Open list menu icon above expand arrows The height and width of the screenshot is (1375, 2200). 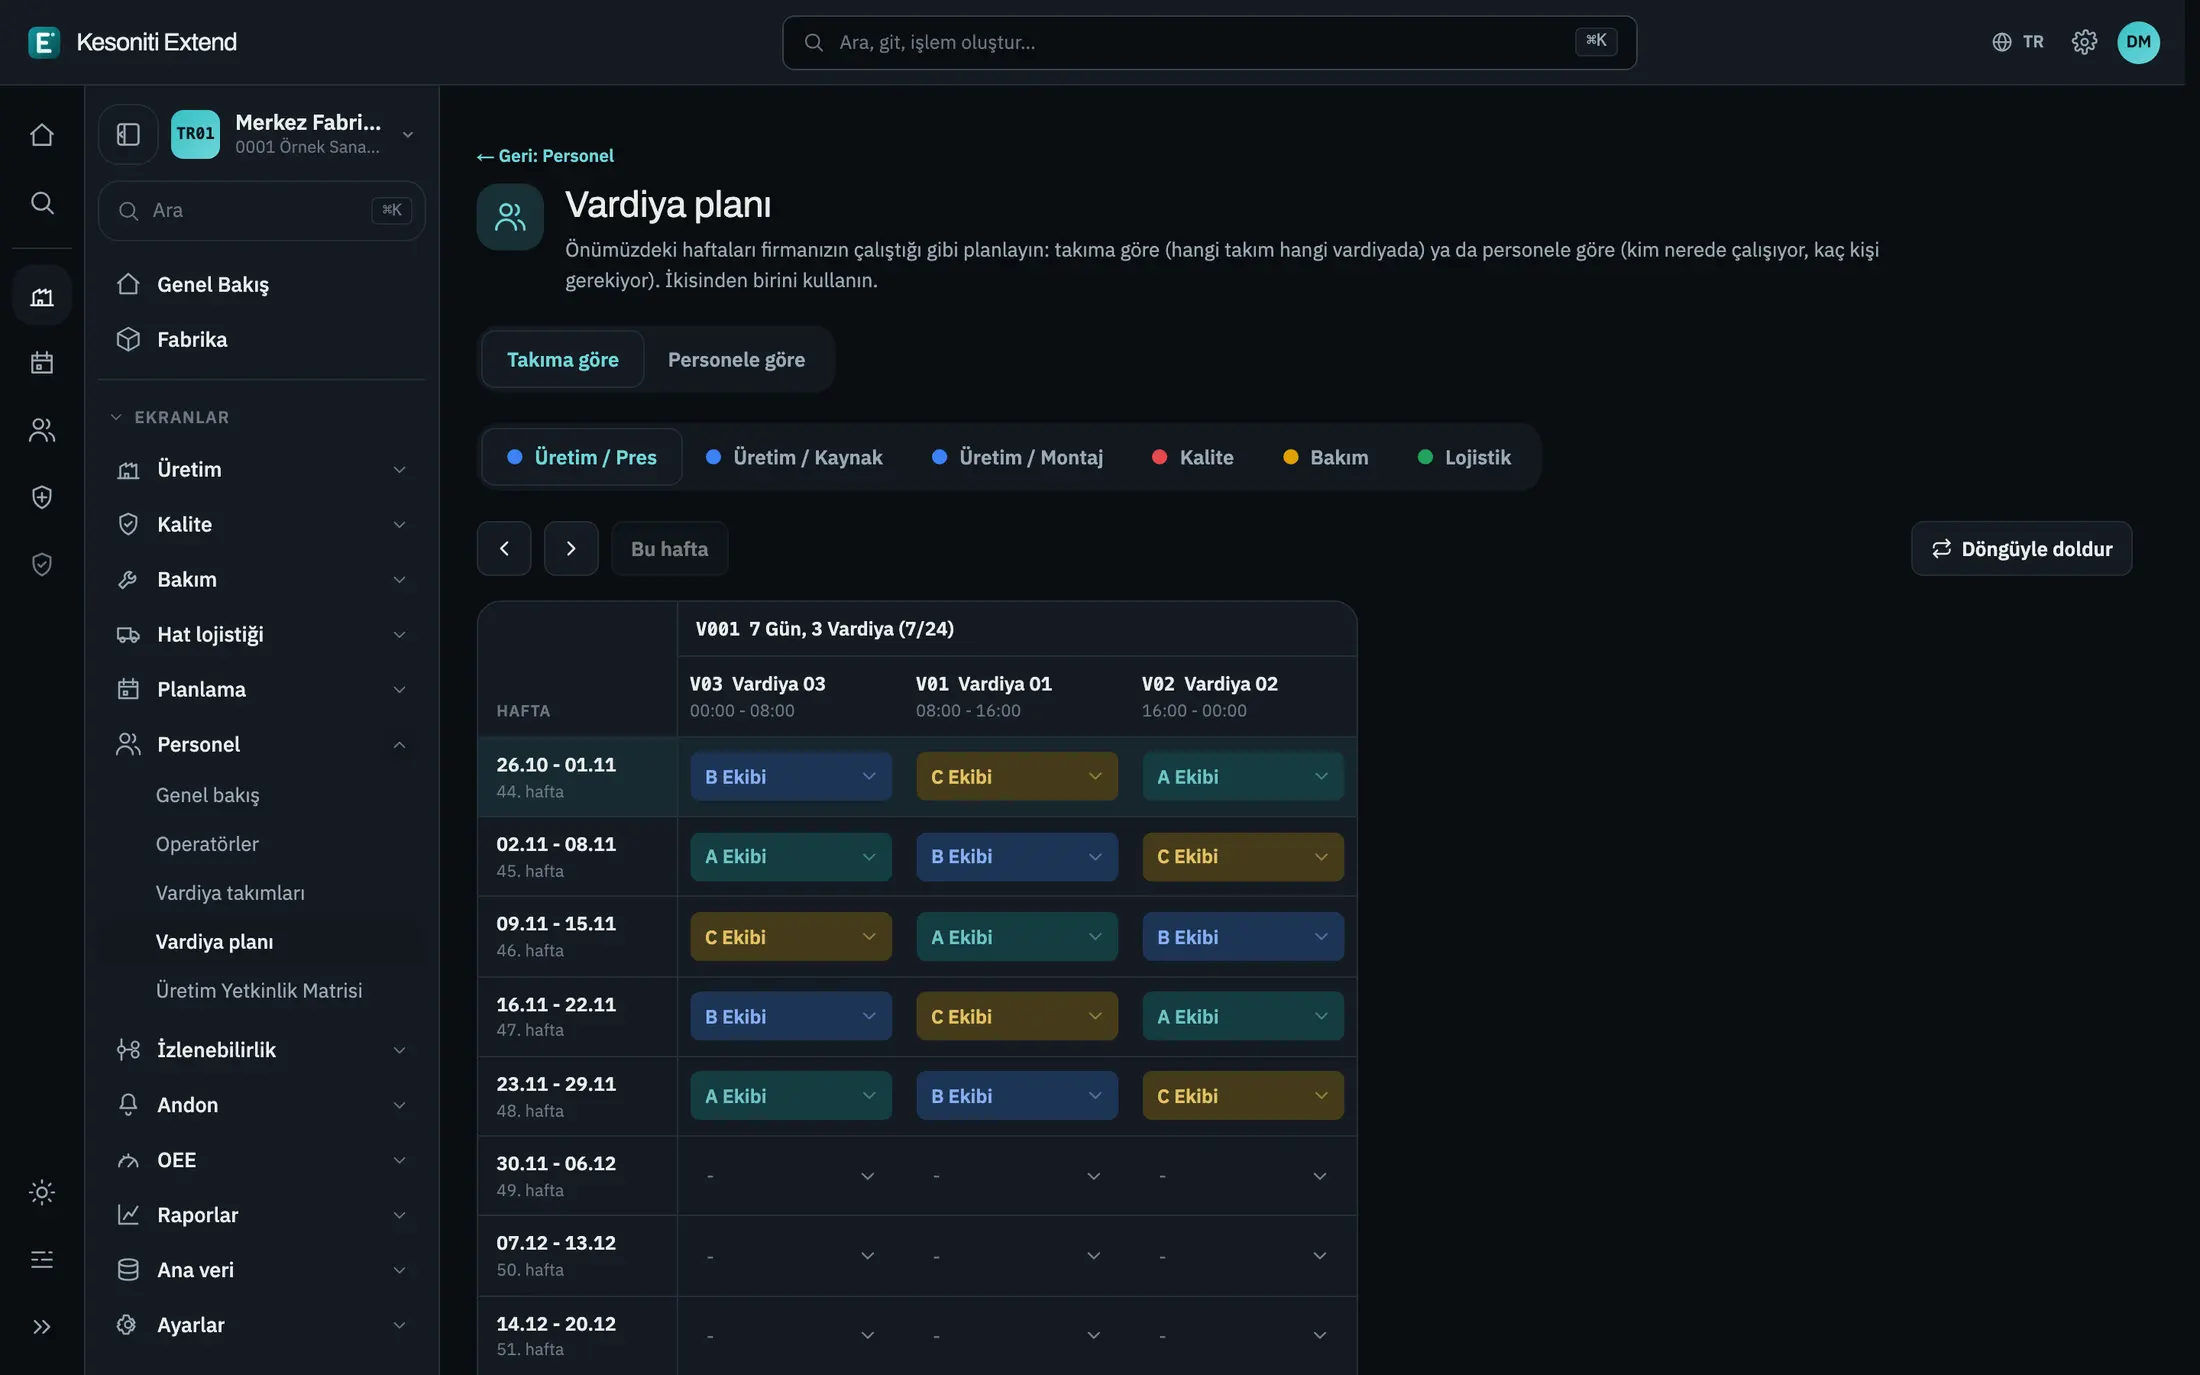tap(42, 1259)
